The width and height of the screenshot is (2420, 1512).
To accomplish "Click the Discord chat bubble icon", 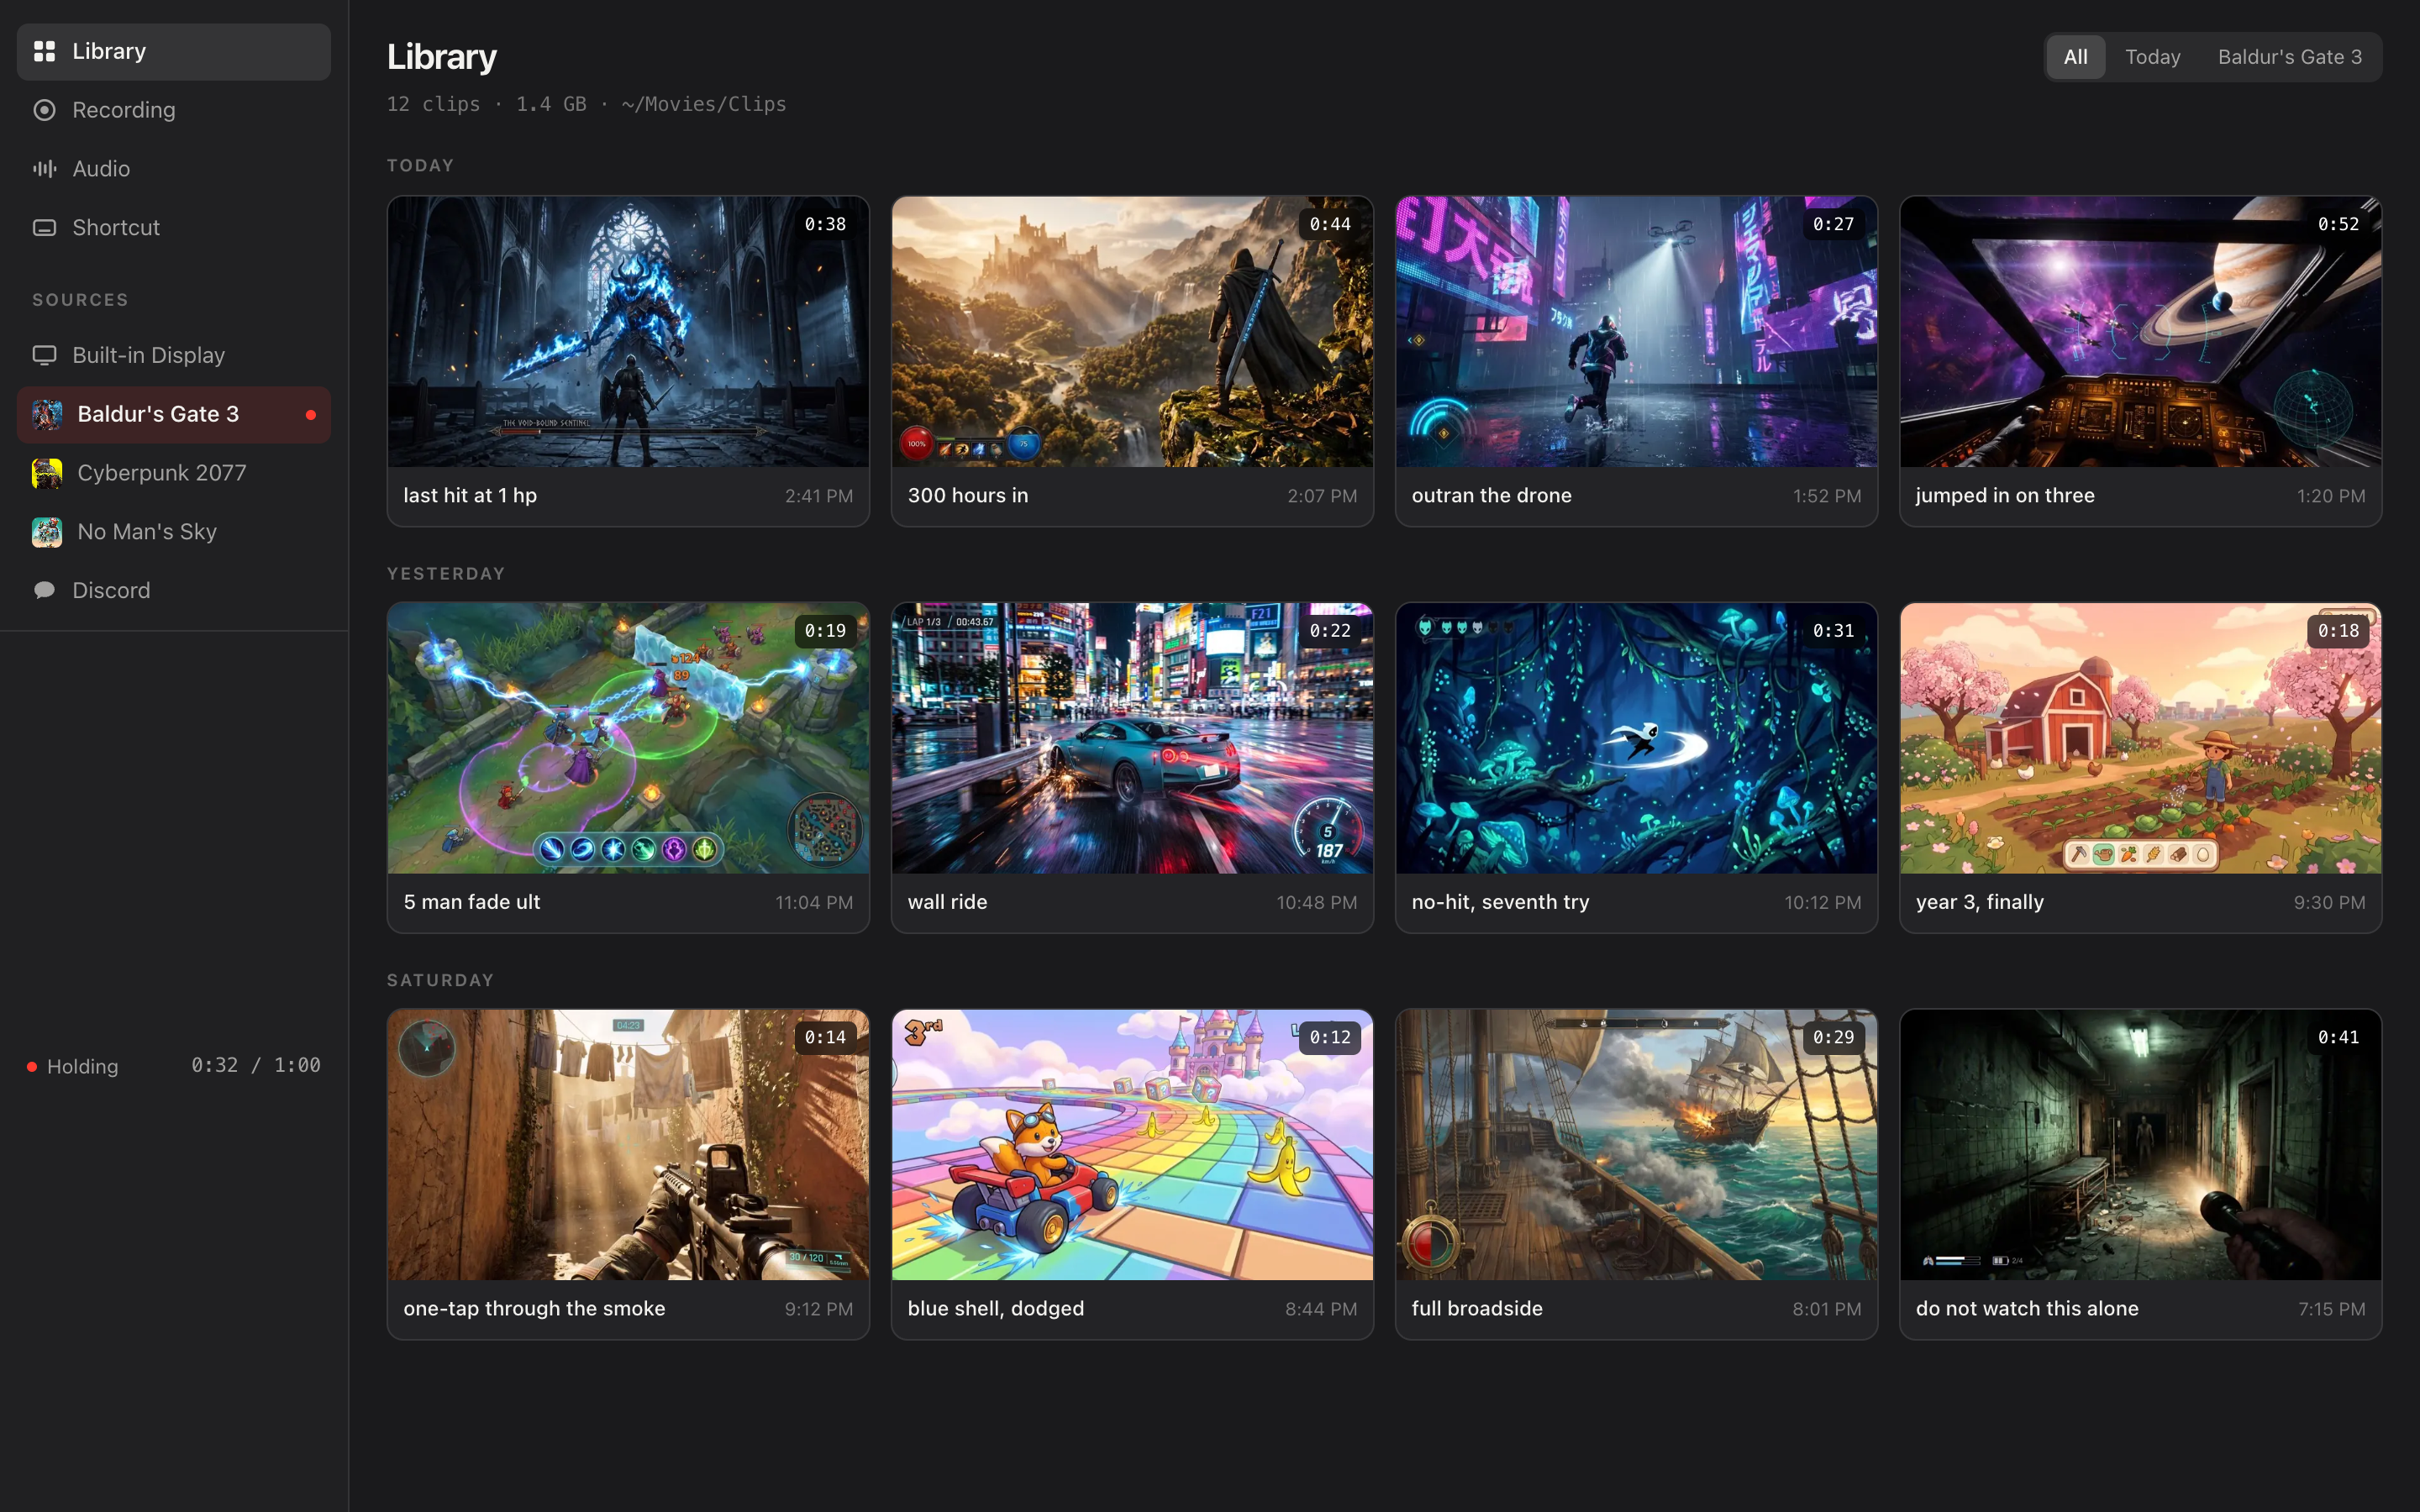I will 44,590.
